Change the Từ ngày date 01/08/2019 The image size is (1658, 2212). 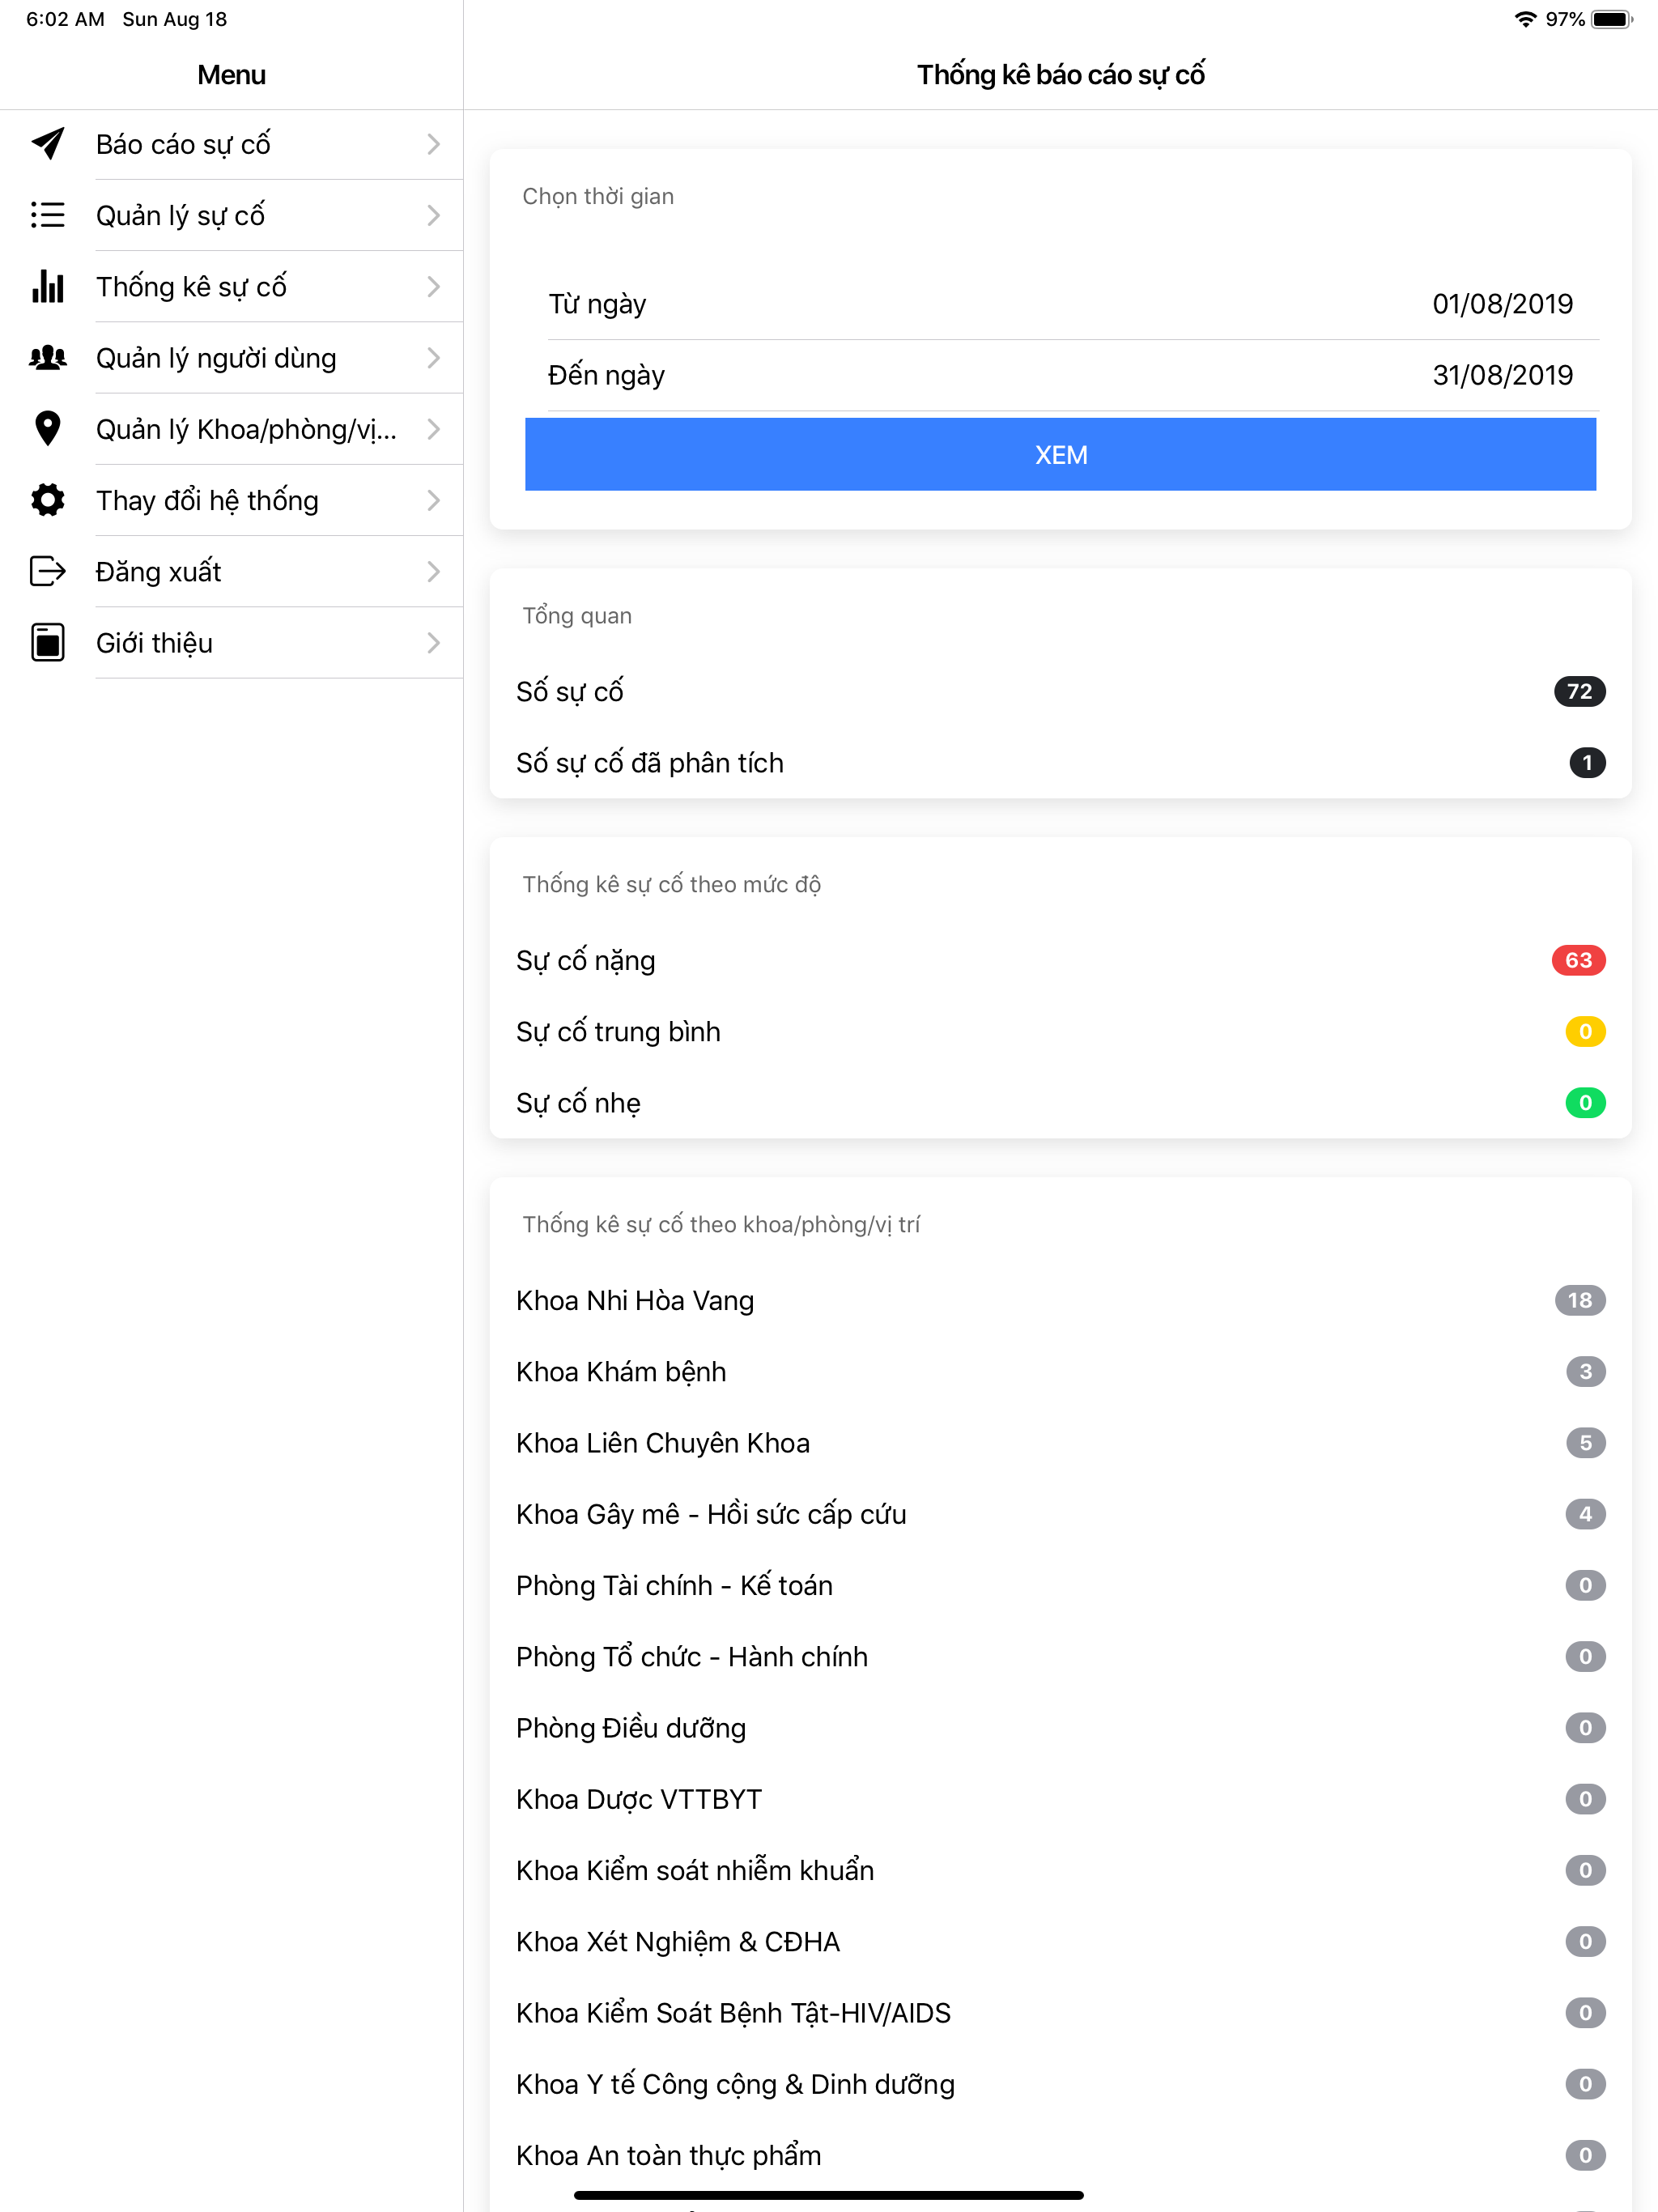coord(1502,304)
